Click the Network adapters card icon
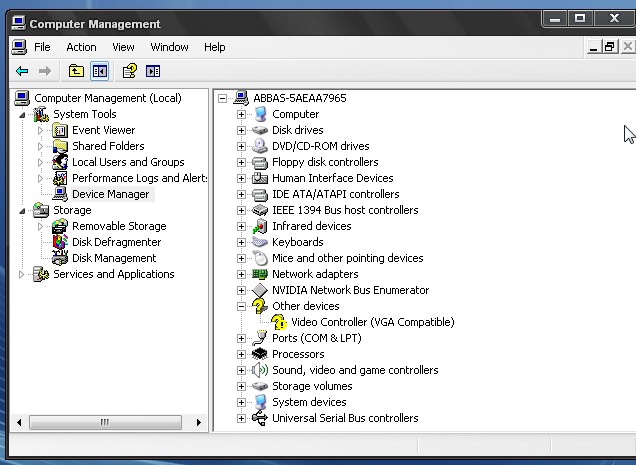This screenshot has width=636, height=465. click(260, 274)
